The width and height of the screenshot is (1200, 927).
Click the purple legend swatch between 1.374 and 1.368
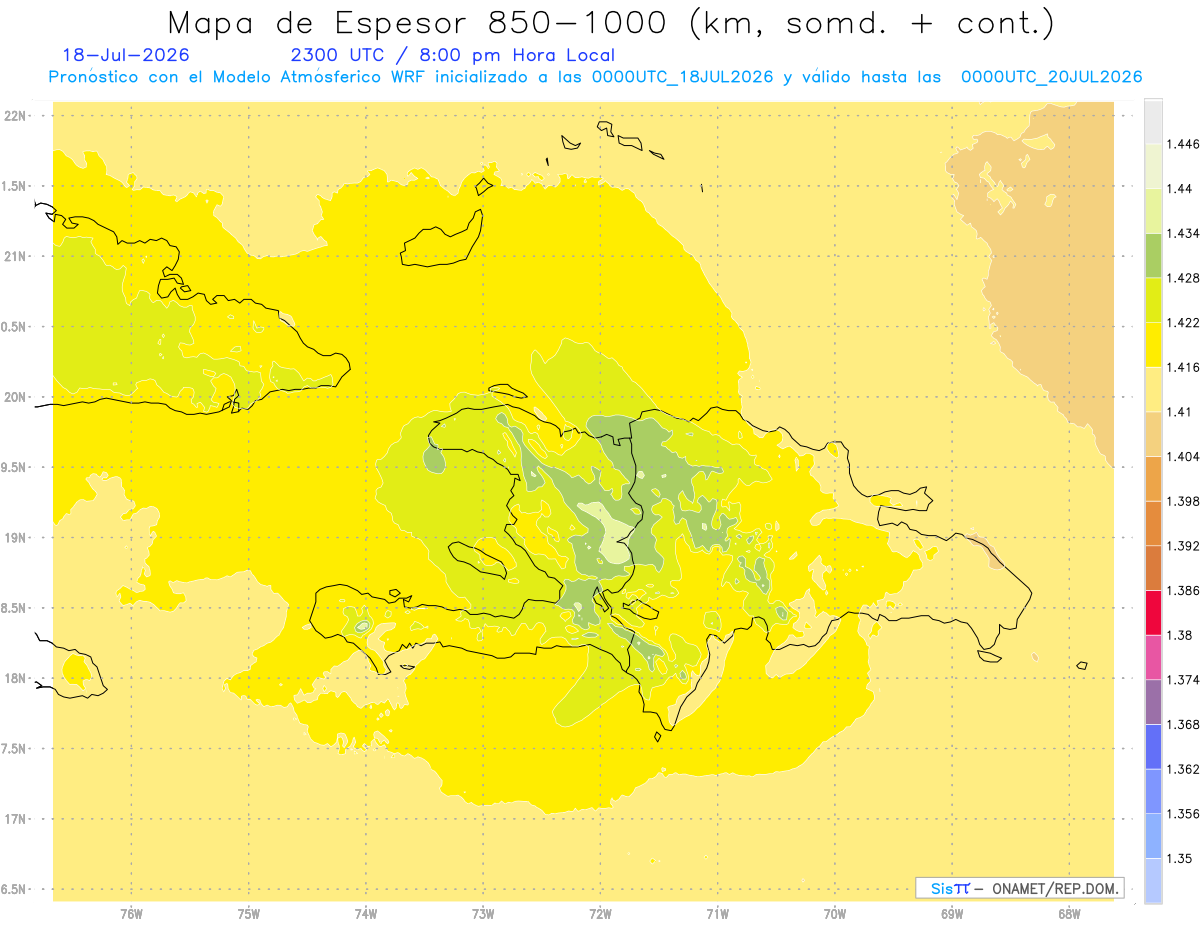pos(1153,702)
